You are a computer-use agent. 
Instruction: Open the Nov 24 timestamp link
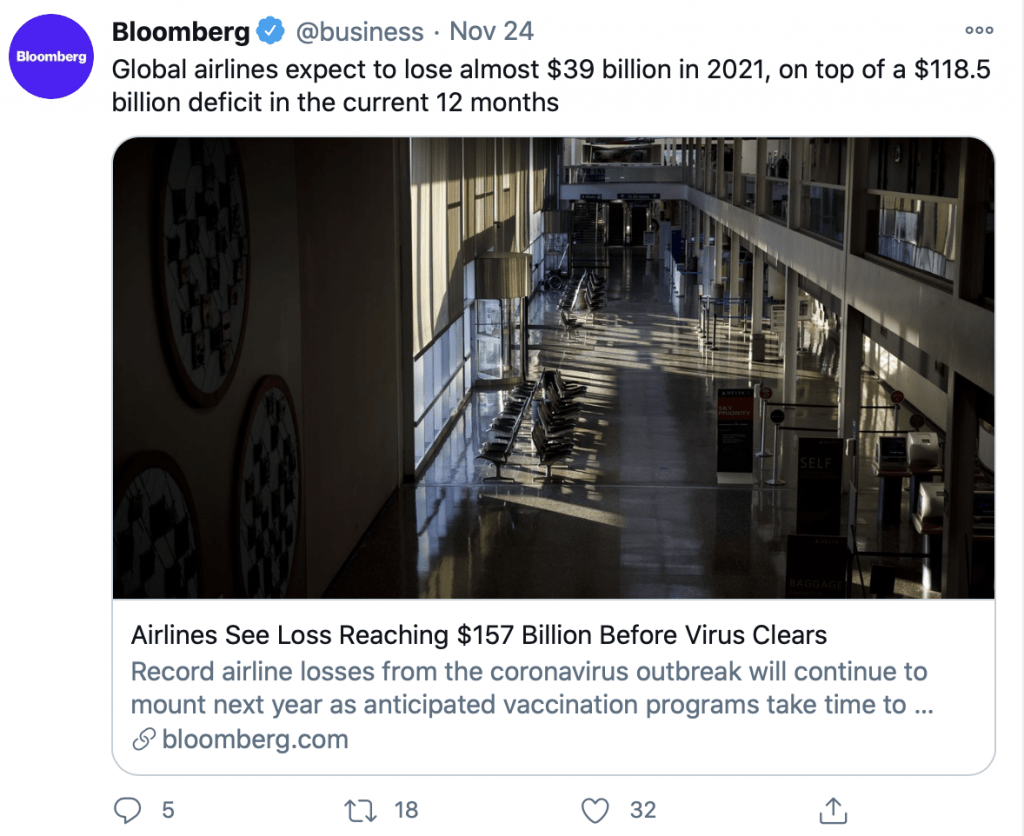click(491, 31)
